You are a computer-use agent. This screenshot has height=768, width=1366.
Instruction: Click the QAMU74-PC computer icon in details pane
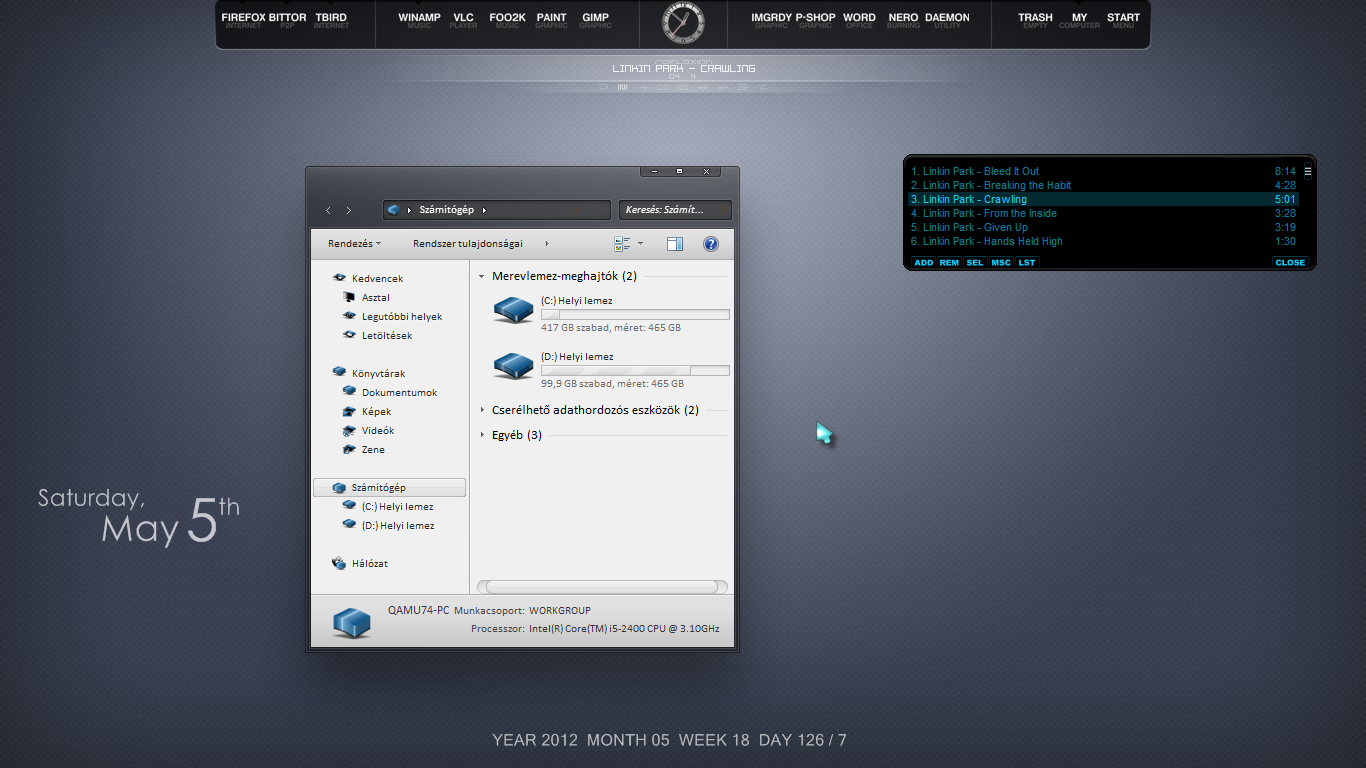tap(351, 621)
